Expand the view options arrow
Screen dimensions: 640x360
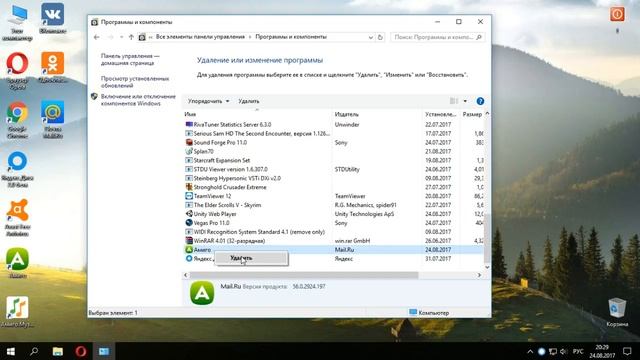coord(465,101)
